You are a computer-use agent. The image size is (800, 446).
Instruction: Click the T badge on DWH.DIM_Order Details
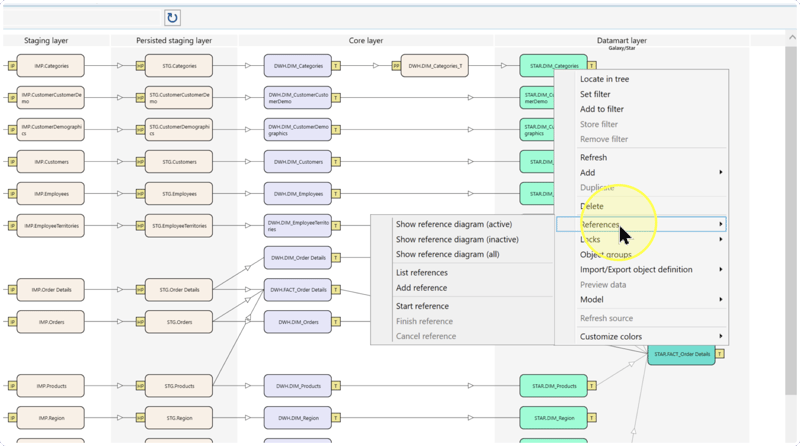336,258
